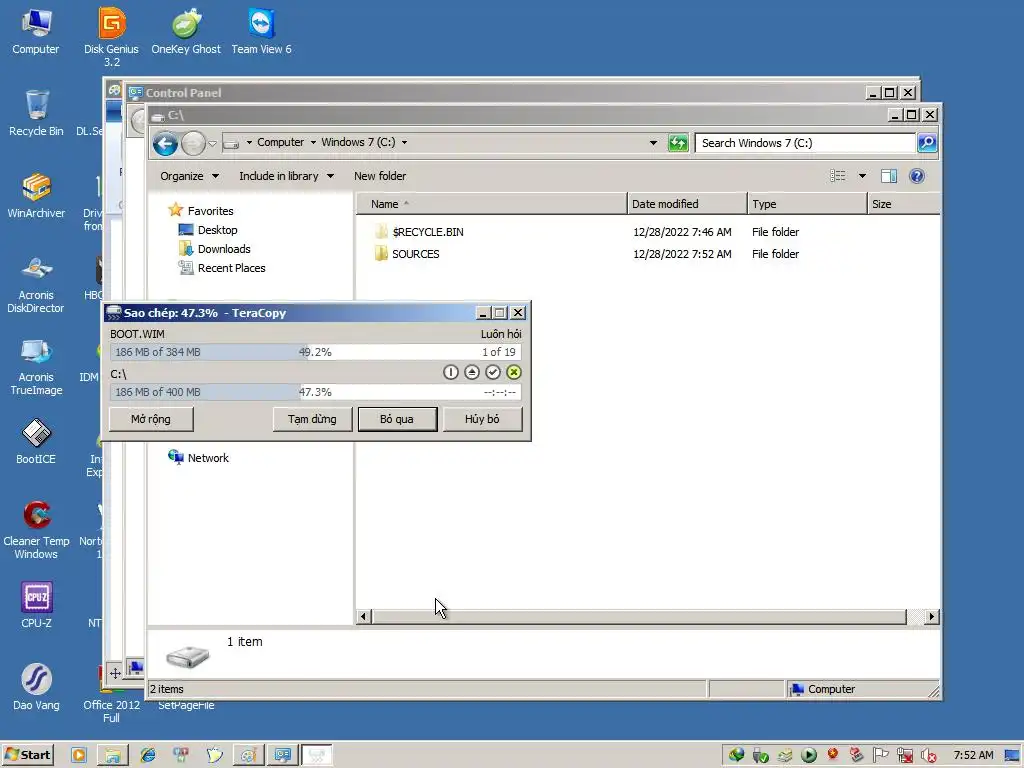Toggle the eject-after-copy icon in TeraCopy

pos(472,372)
